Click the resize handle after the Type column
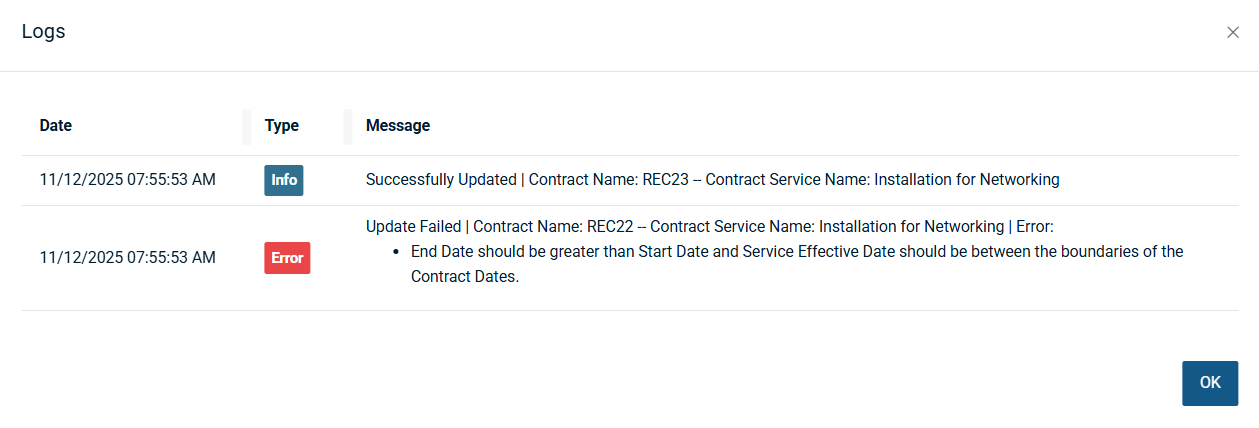Image resolution: width=1259 pixels, height=428 pixels. (x=348, y=126)
